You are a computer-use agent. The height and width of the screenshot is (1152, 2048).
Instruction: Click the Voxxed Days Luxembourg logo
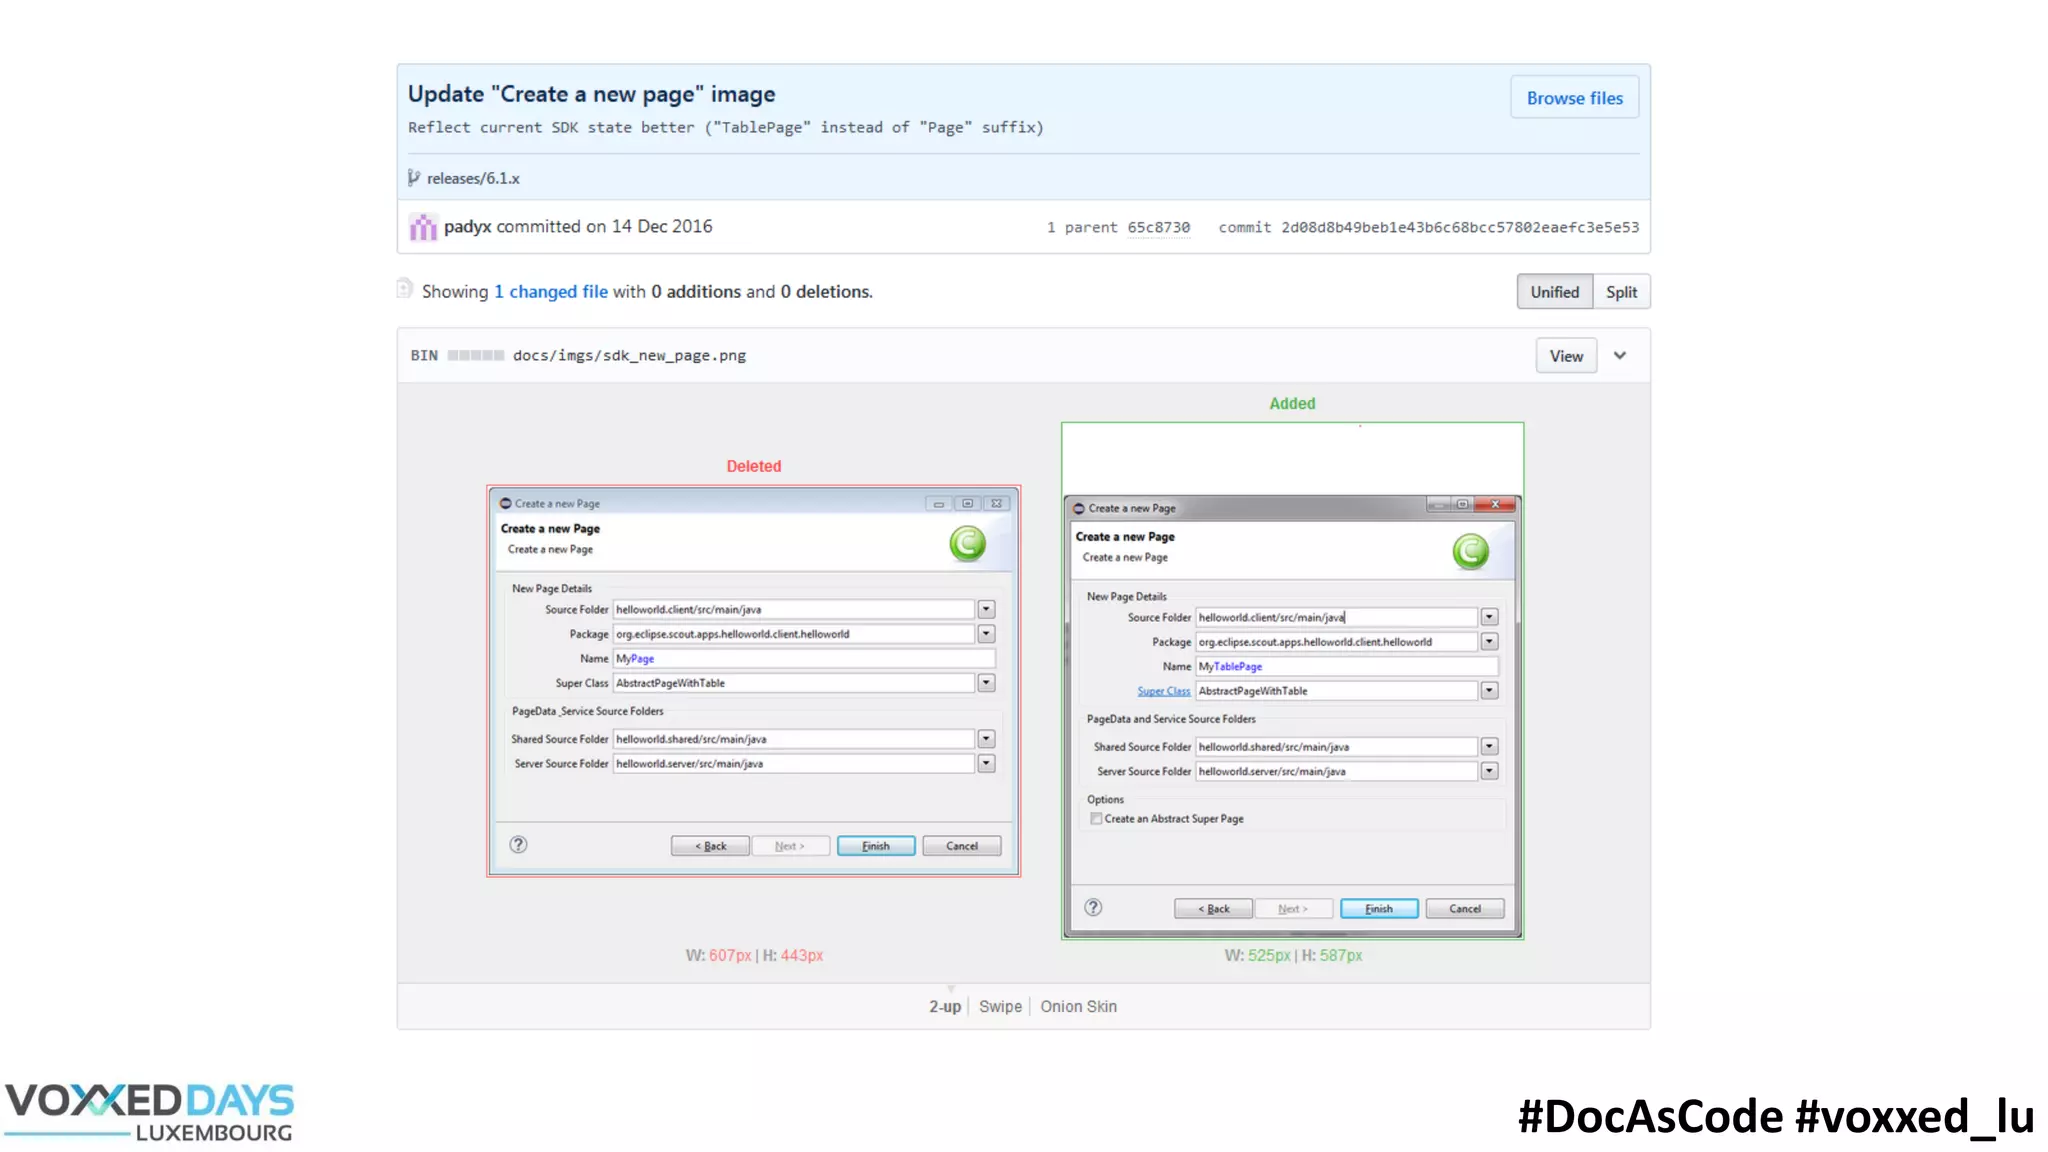pos(150,1112)
